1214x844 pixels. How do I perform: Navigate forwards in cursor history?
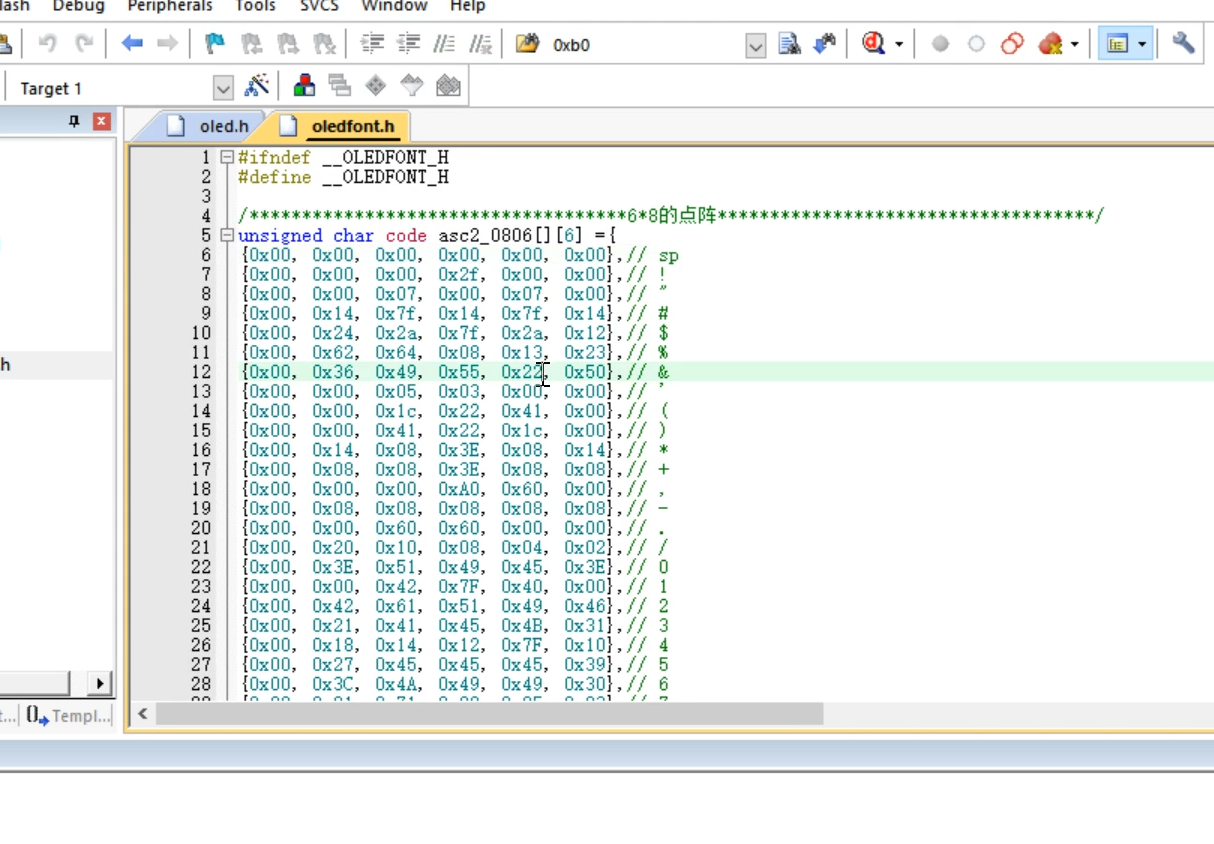pos(168,44)
